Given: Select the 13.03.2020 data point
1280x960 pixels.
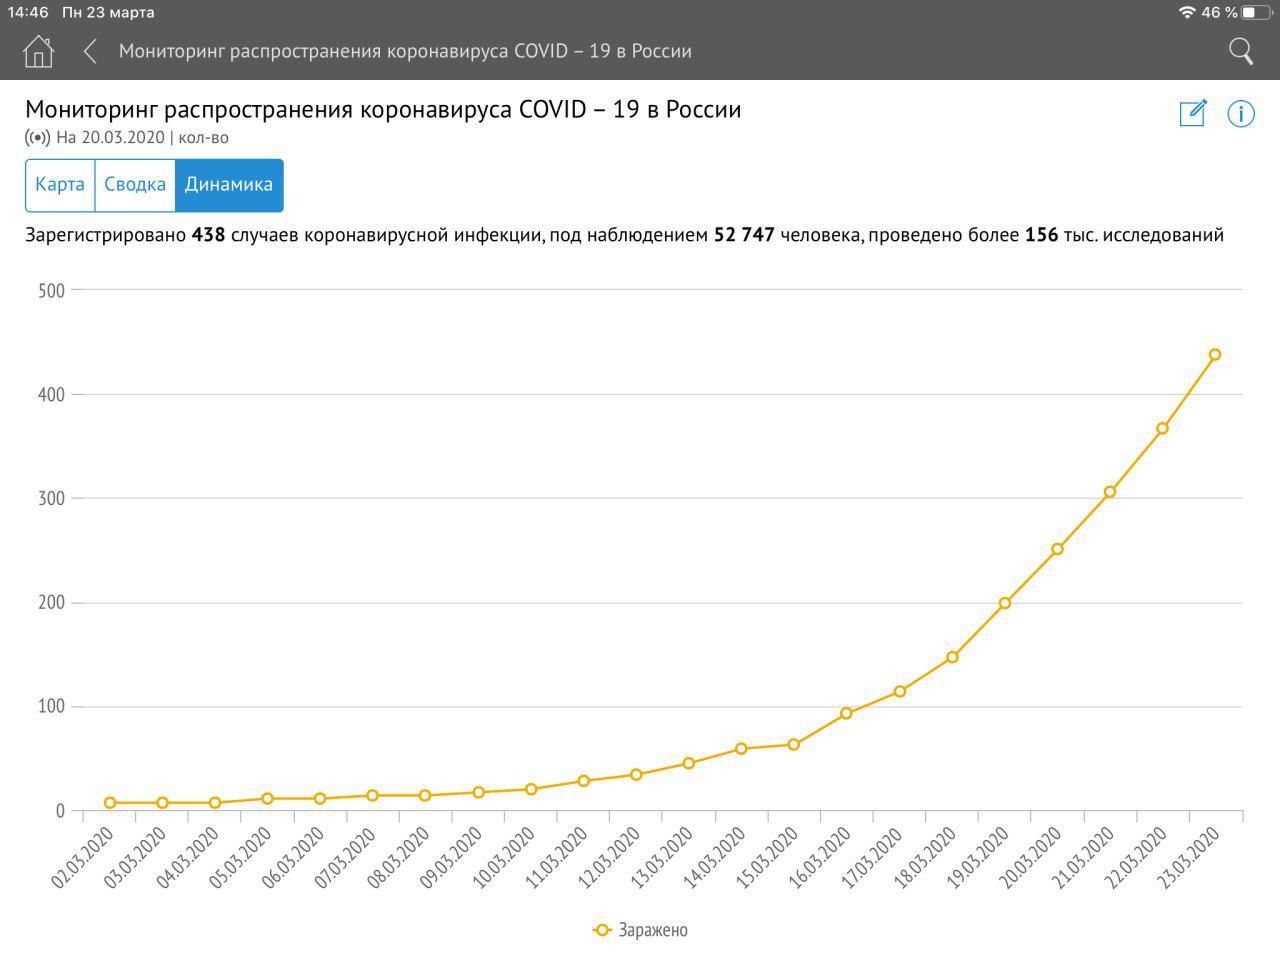Looking at the screenshot, I should (688, 763).
